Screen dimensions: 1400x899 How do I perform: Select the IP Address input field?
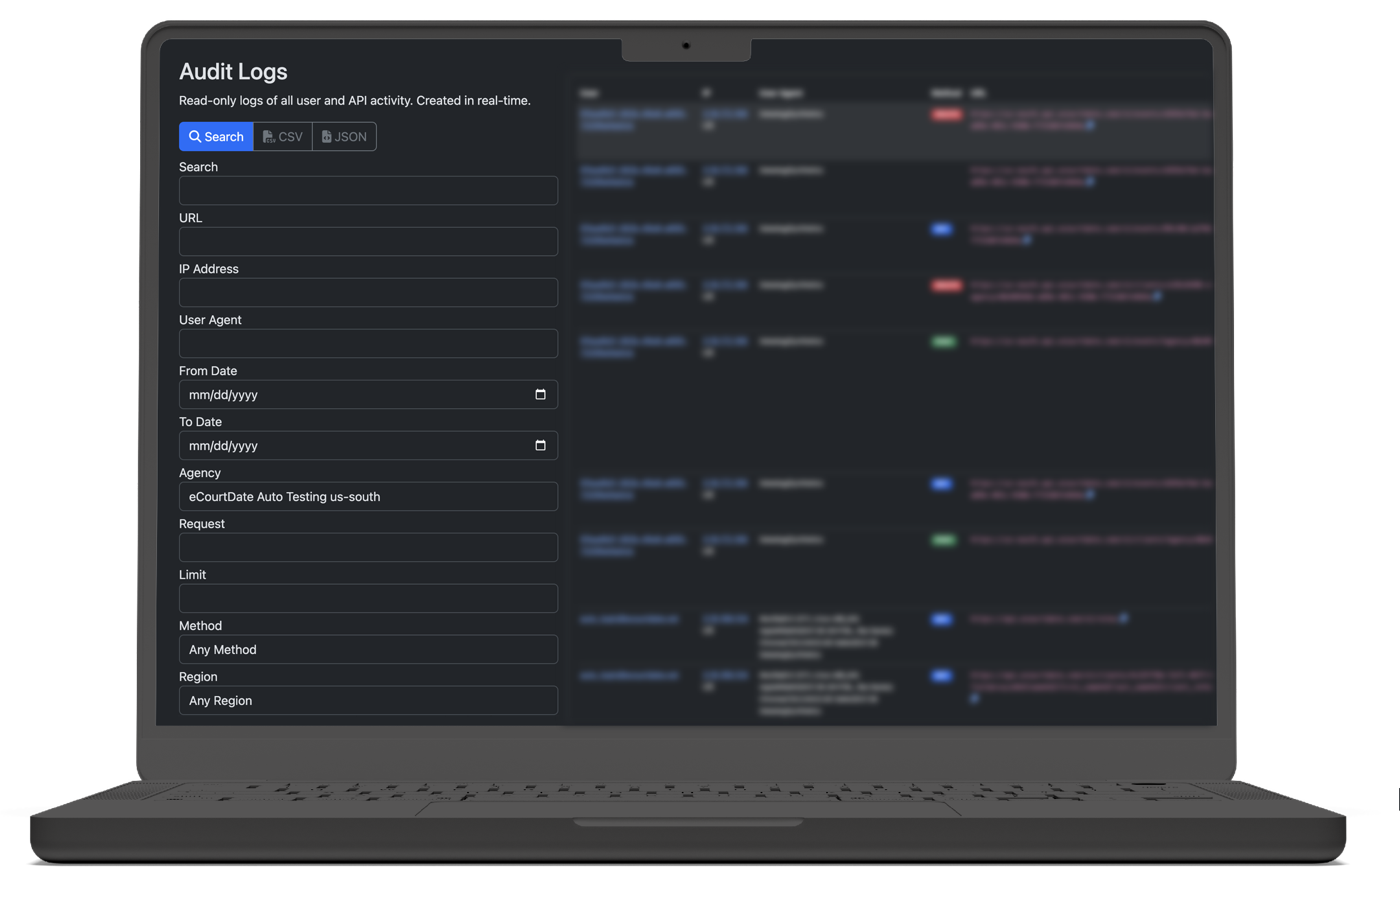[368, 293]
